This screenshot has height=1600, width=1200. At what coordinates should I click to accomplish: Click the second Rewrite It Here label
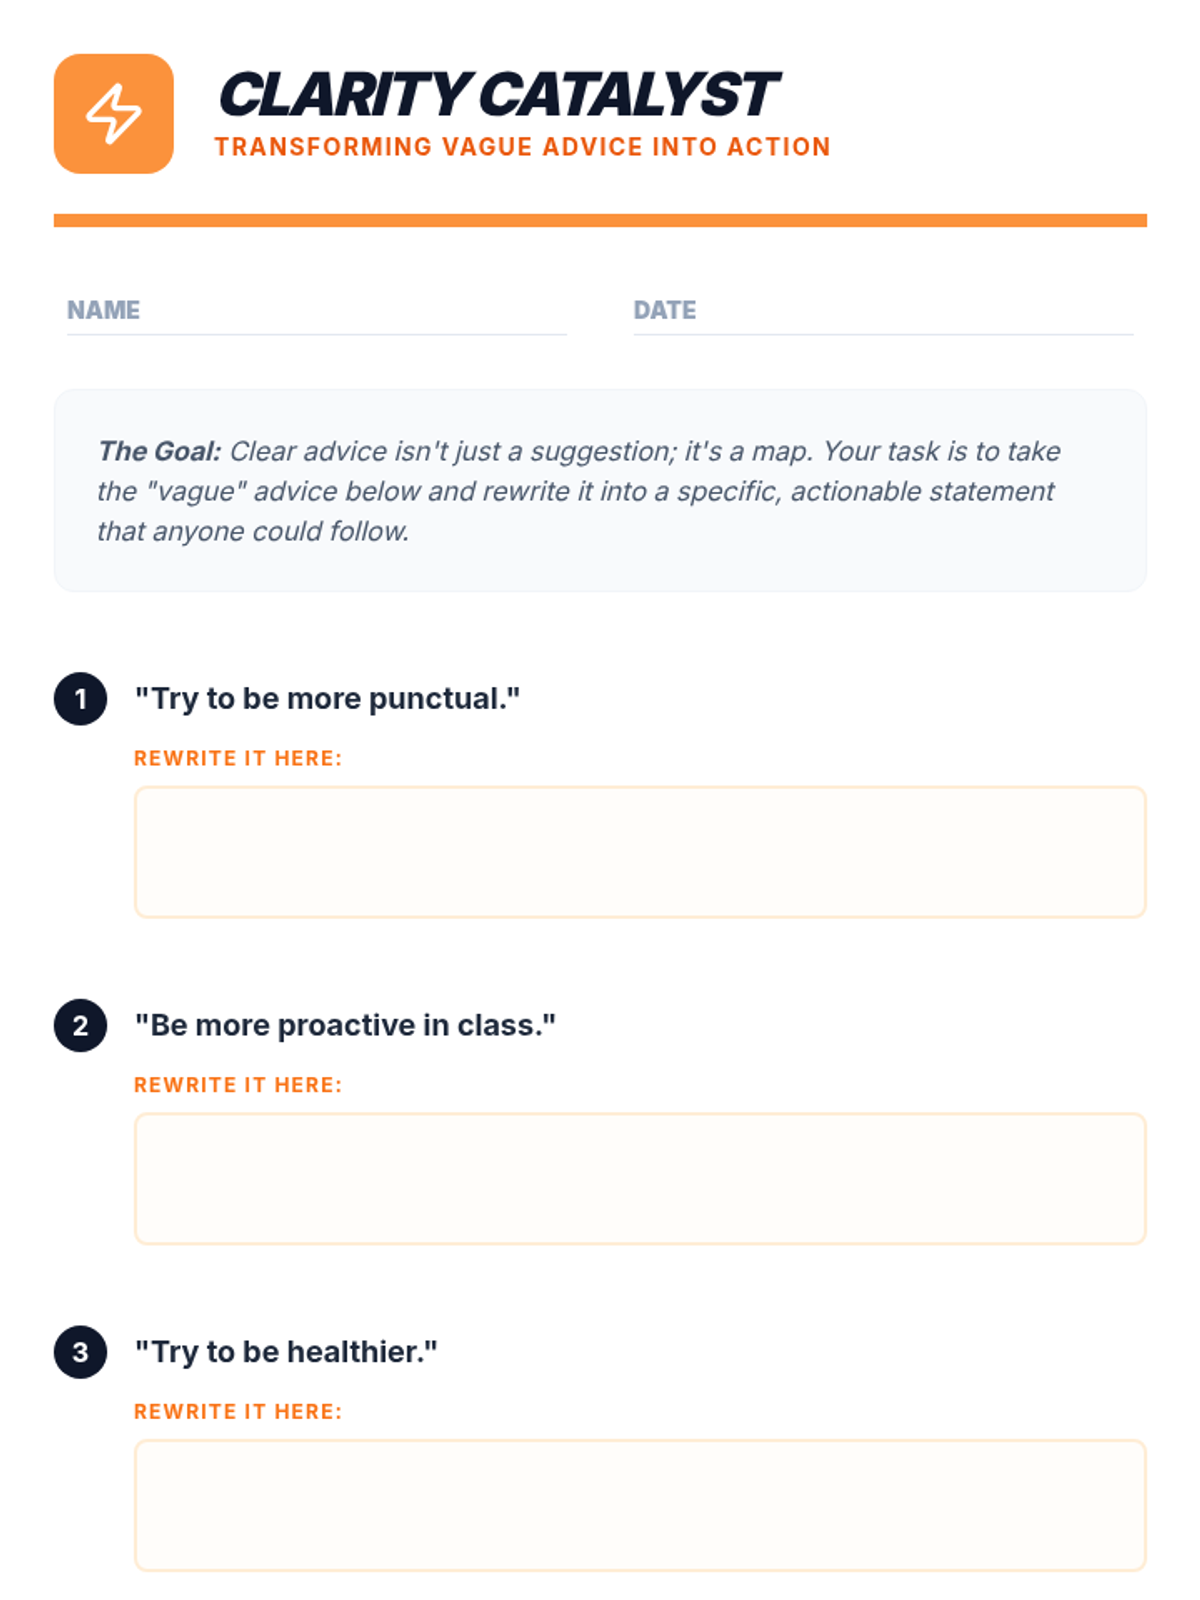[238, 1085]
